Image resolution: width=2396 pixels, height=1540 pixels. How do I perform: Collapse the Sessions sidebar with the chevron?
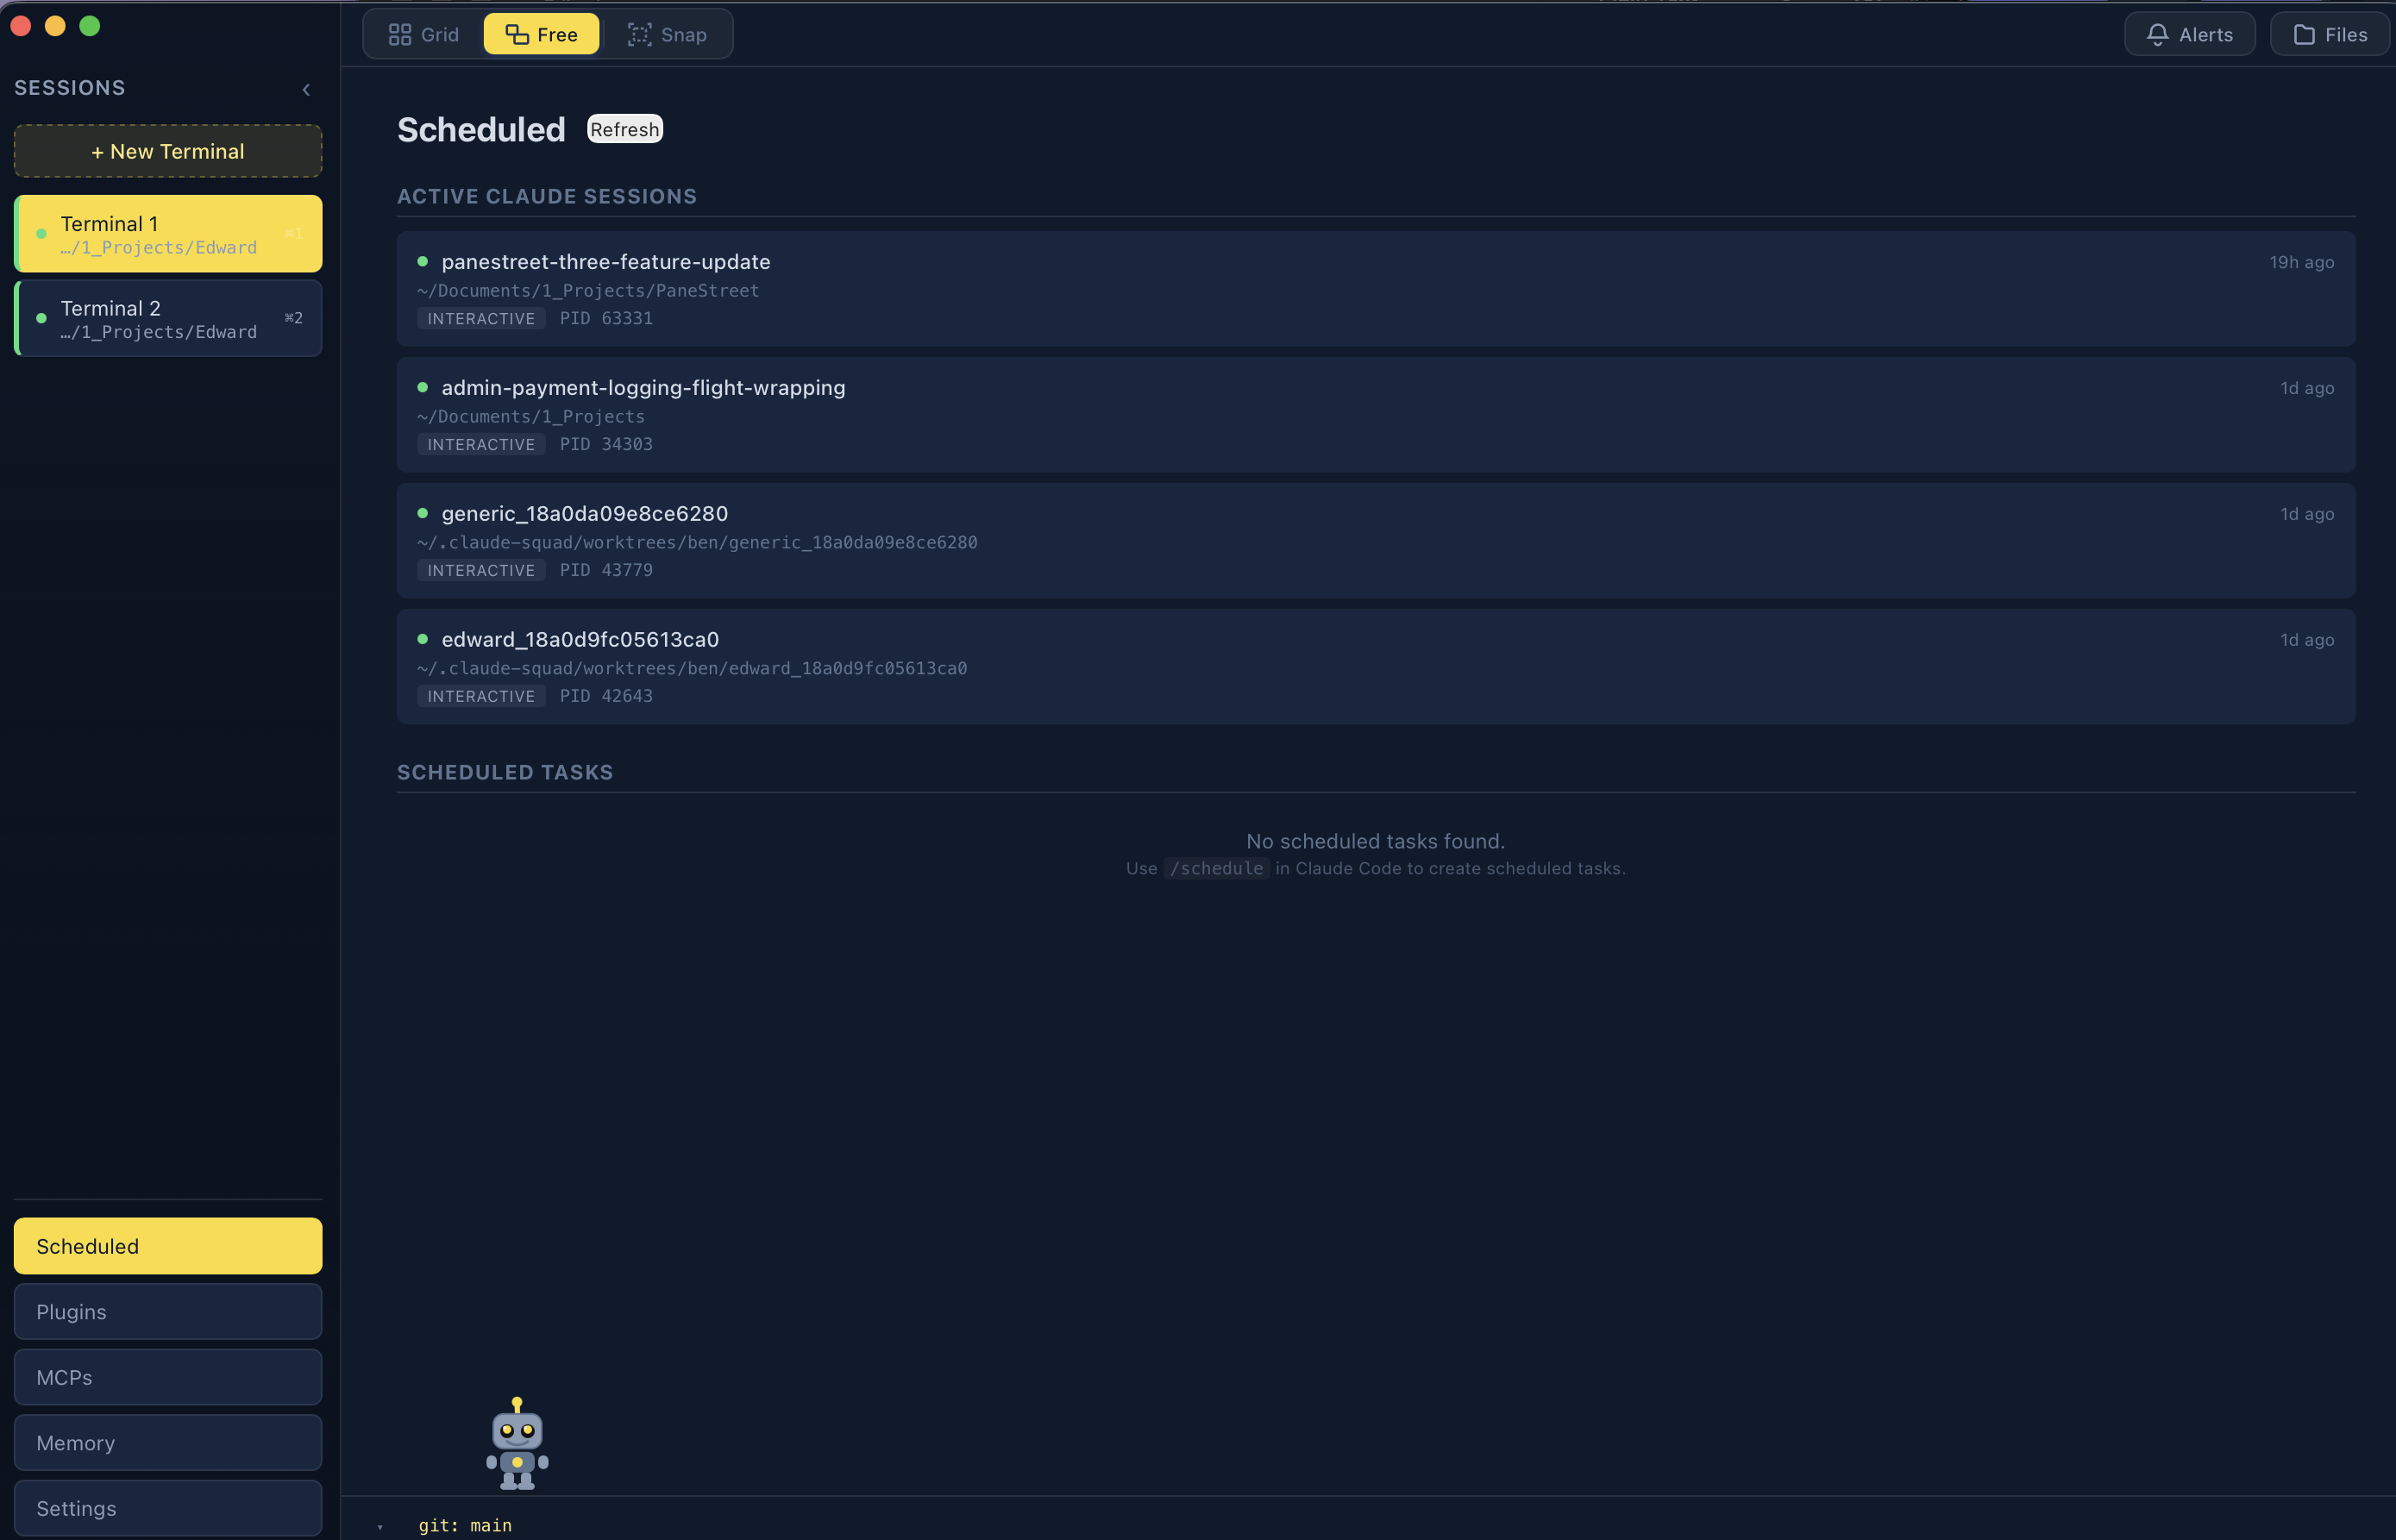pyautogui.click(x=306, y=89)
